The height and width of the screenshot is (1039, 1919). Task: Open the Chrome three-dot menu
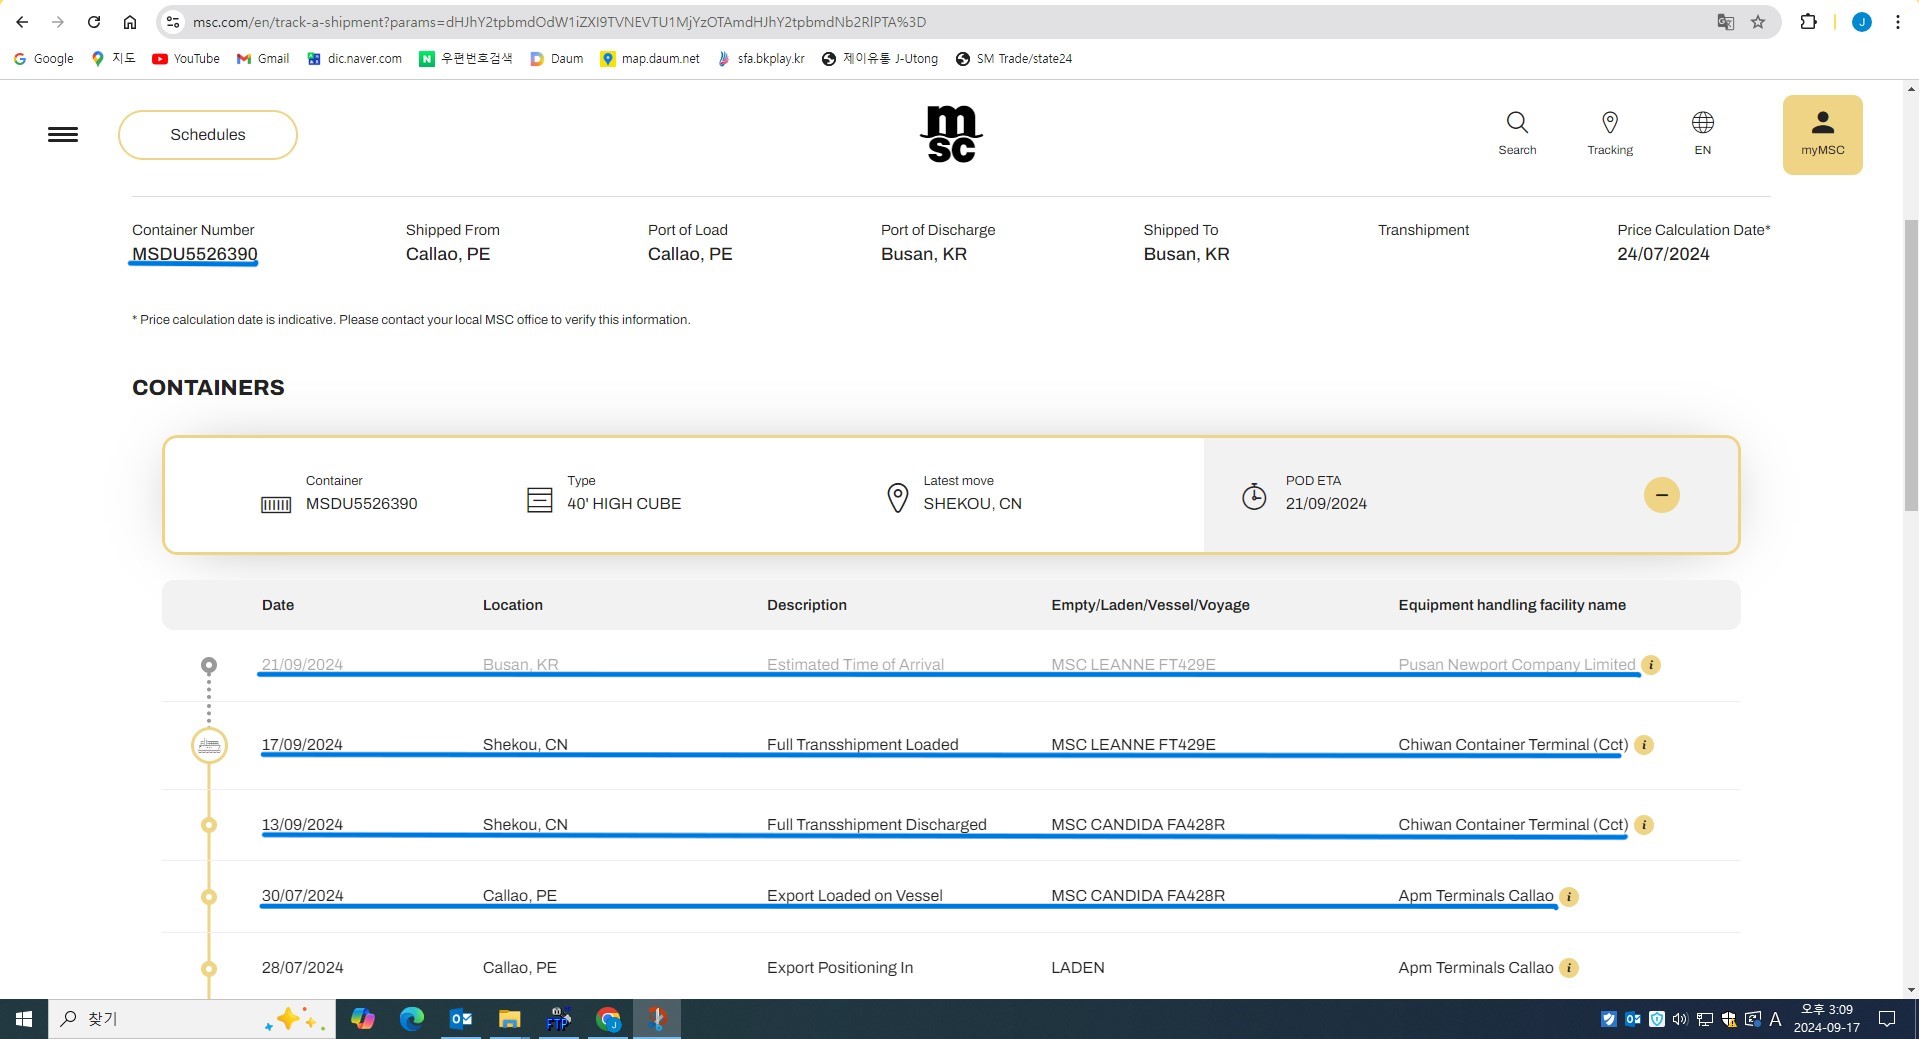(x=1897, y=22)
